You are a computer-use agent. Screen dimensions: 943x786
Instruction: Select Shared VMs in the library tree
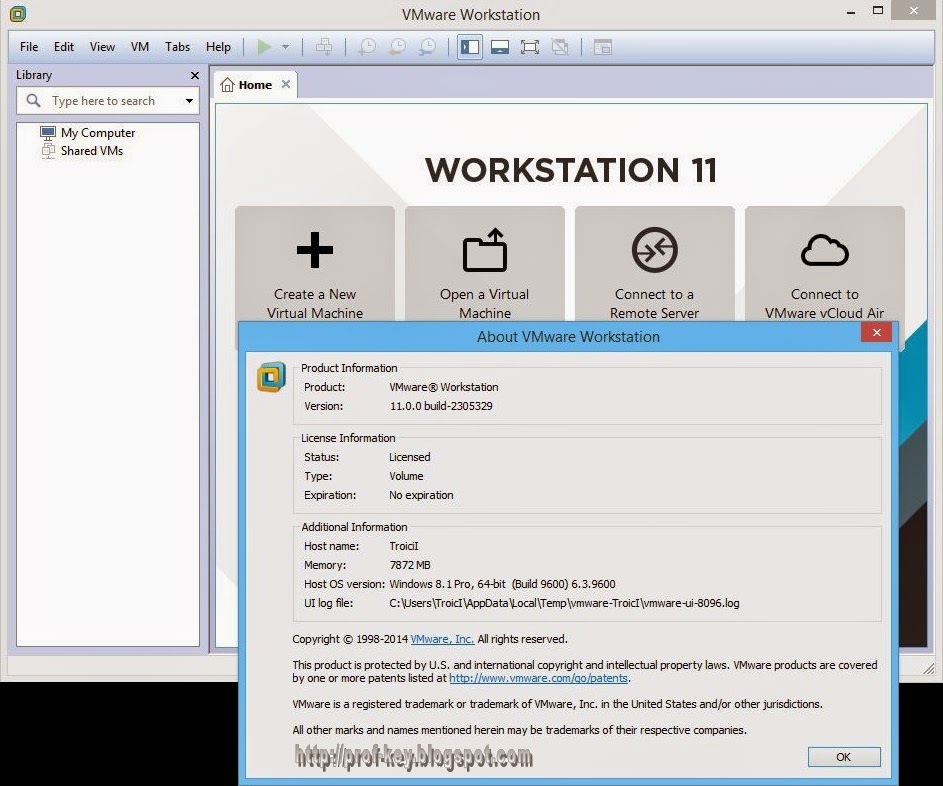click(91, 151)
